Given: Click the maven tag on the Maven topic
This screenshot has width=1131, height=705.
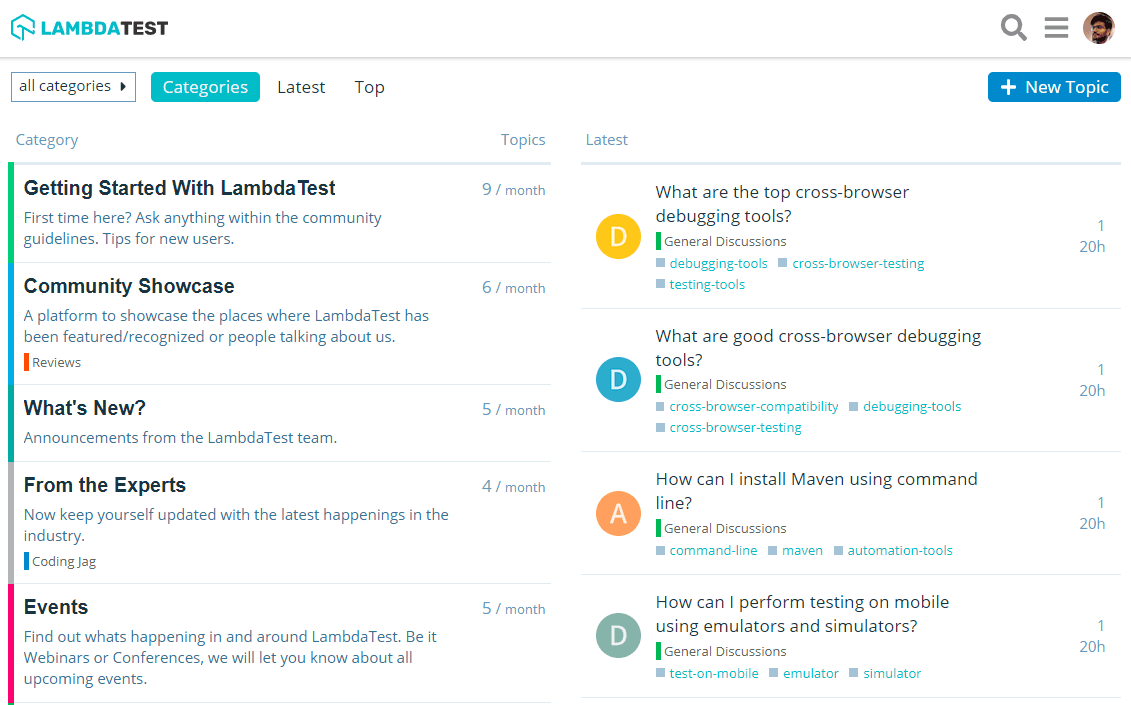Looking at the screenshot, I should point(802,550).
